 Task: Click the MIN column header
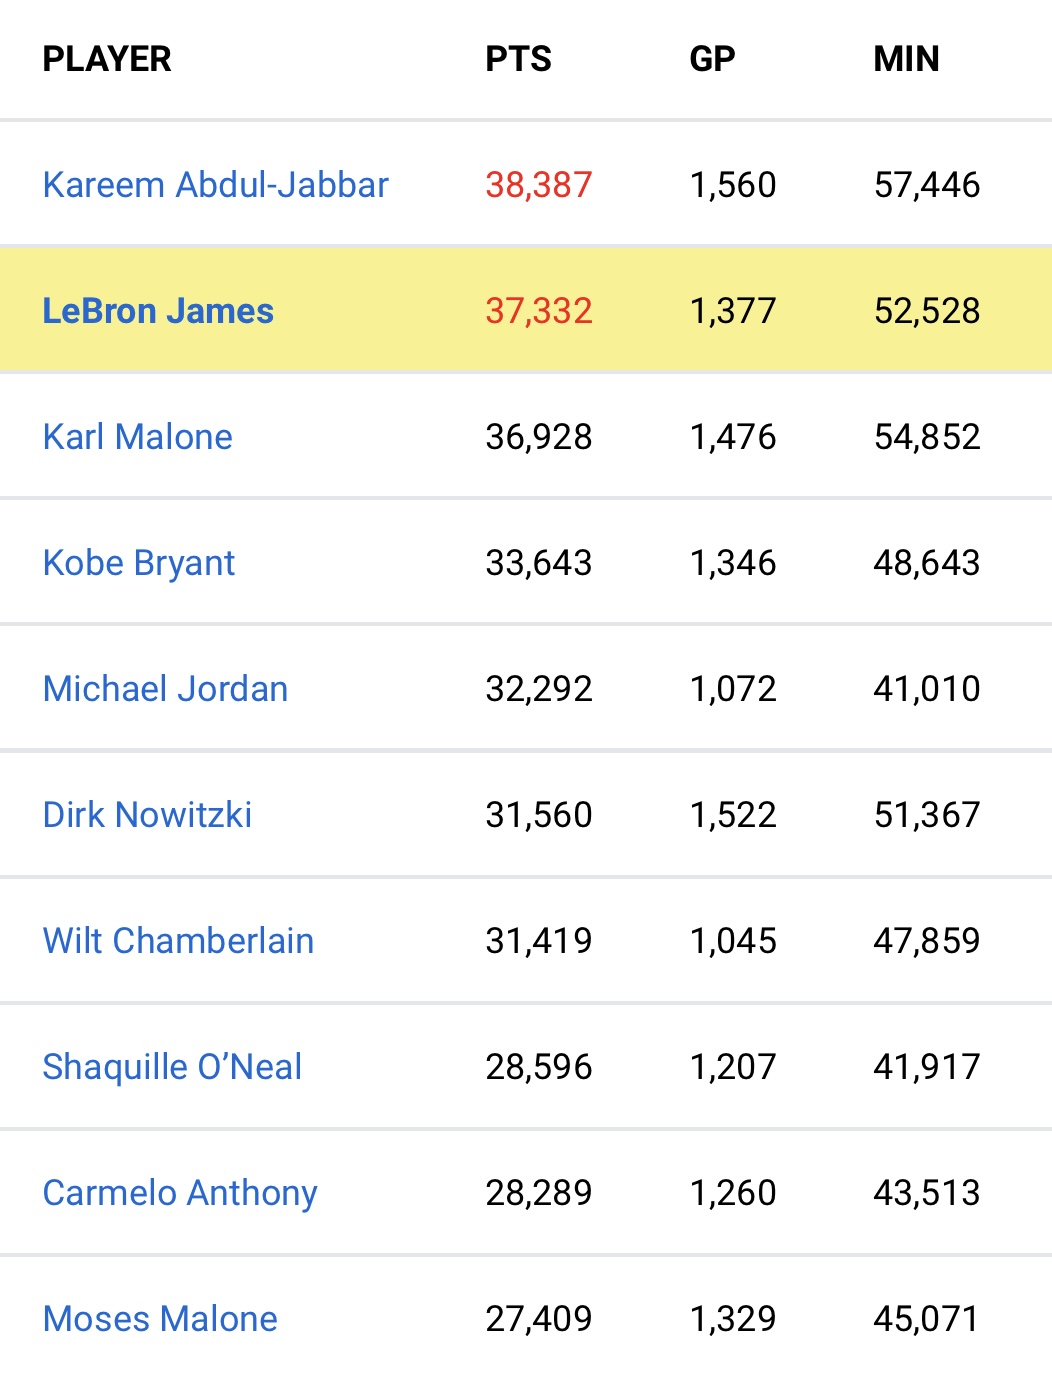pos(906,59)
